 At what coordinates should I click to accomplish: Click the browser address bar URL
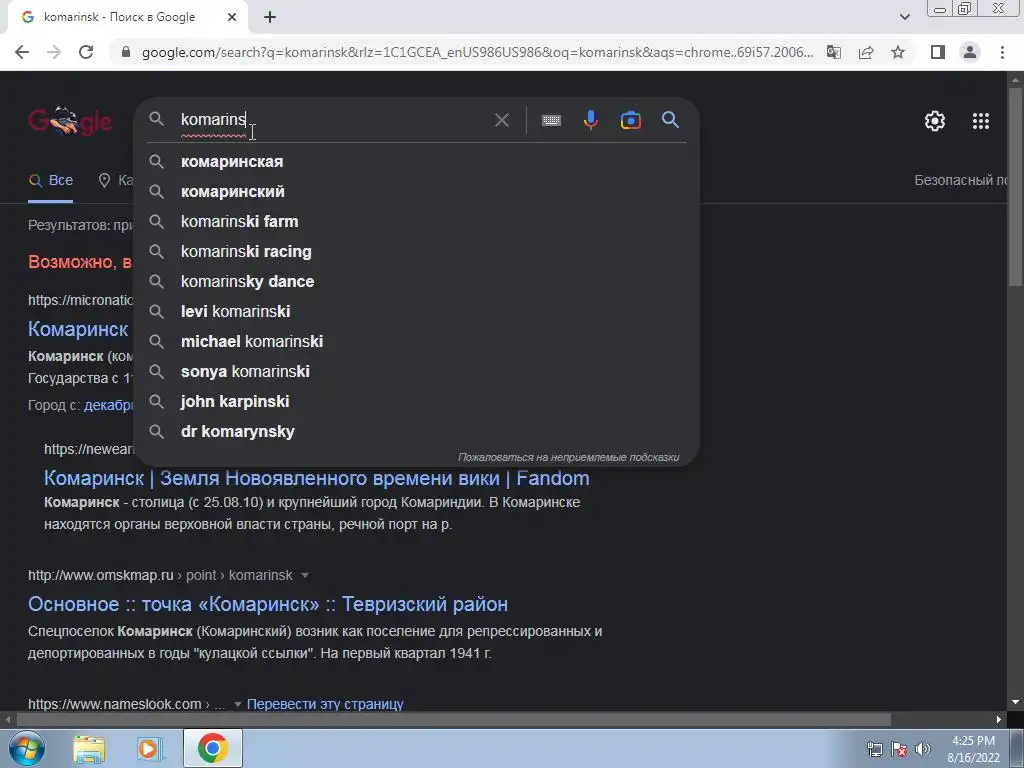[x=477, y=52]
